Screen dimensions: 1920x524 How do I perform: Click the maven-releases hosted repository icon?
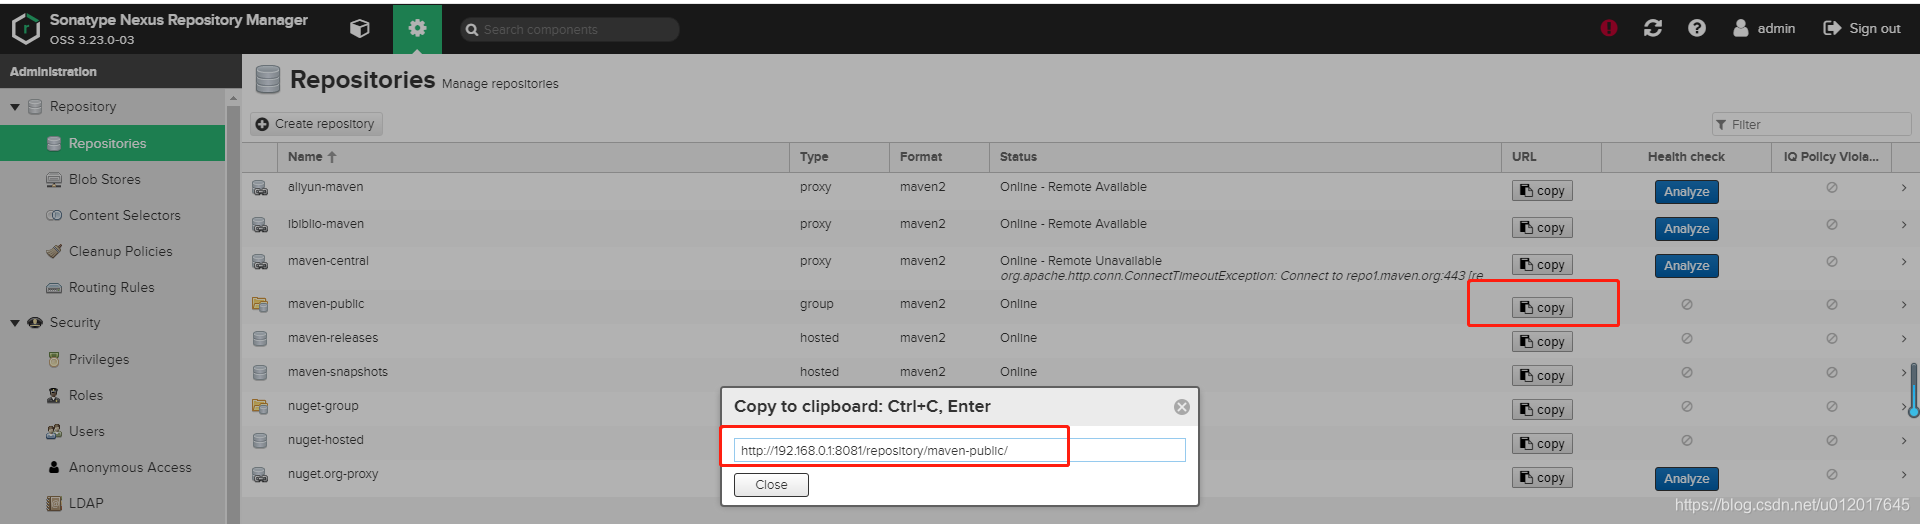[x=260, y=339]
